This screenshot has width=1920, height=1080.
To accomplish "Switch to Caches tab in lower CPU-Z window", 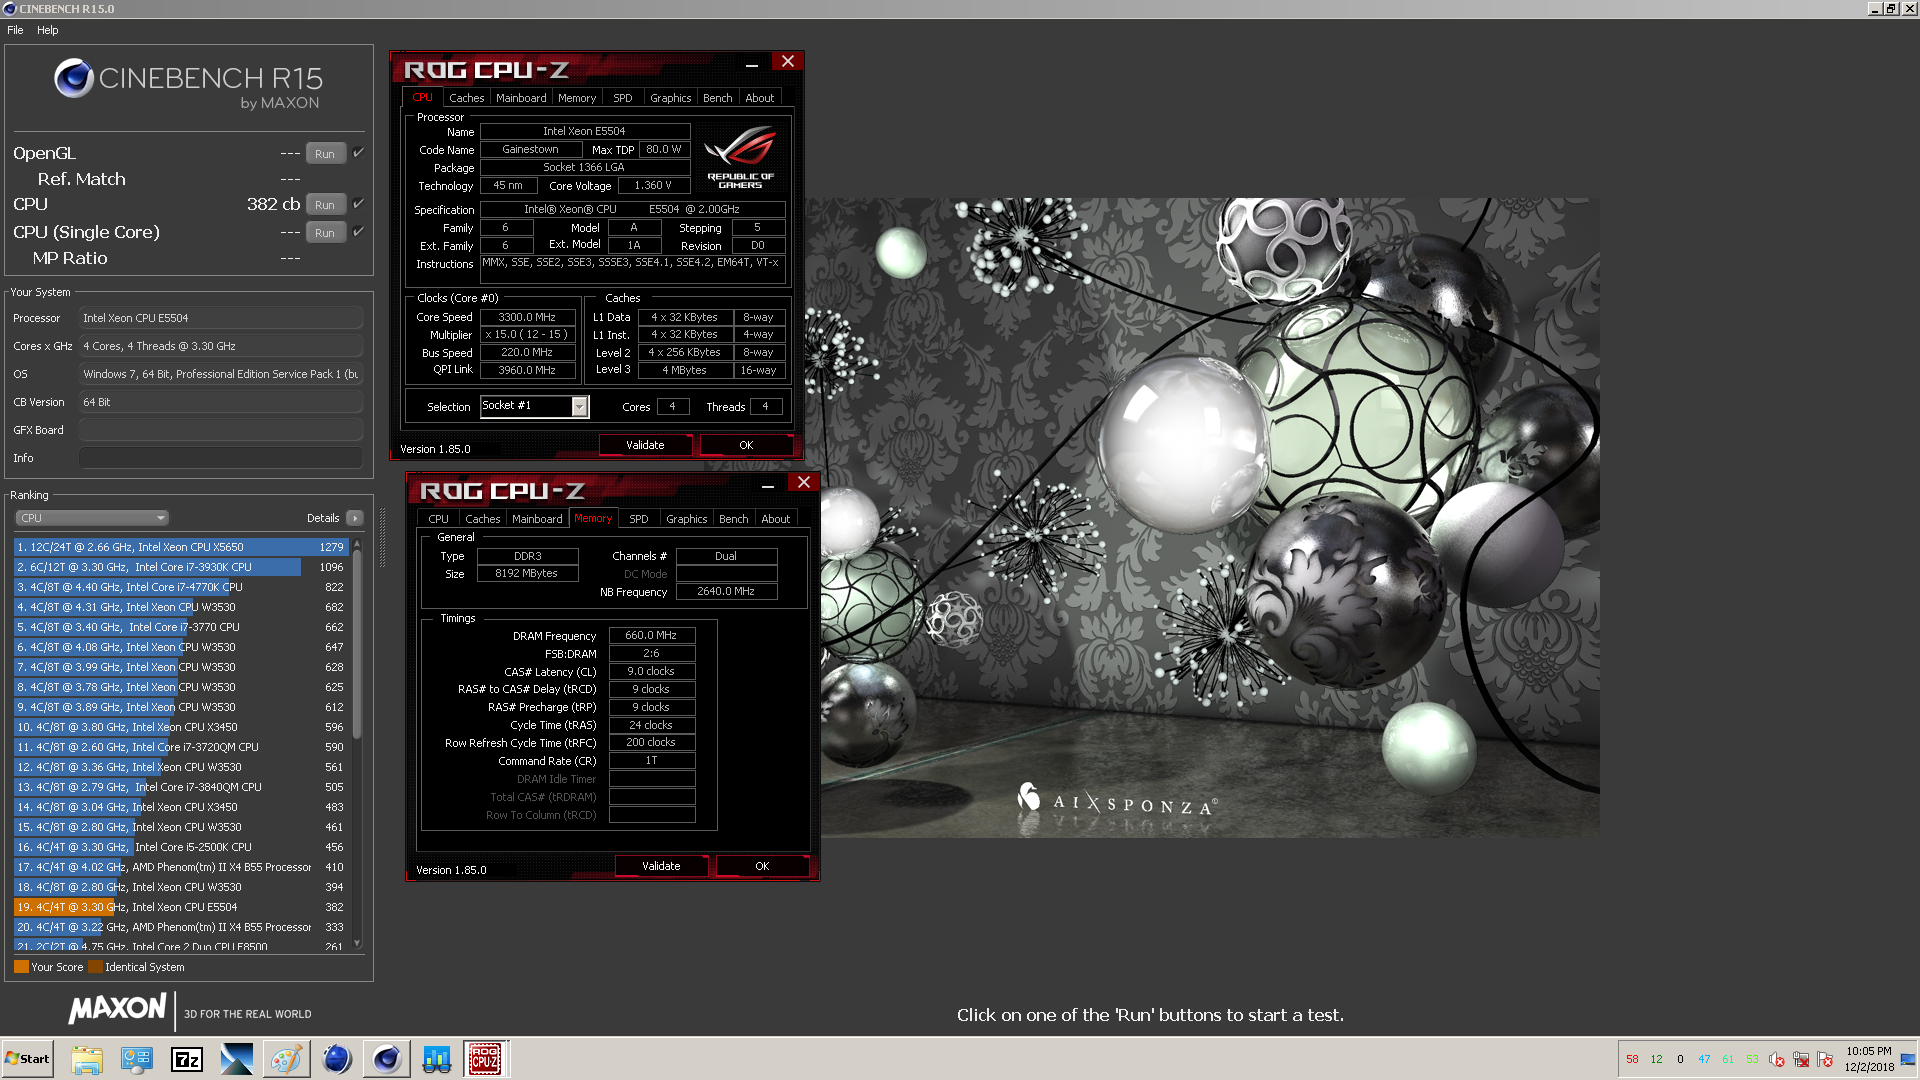I will [482, 519].
